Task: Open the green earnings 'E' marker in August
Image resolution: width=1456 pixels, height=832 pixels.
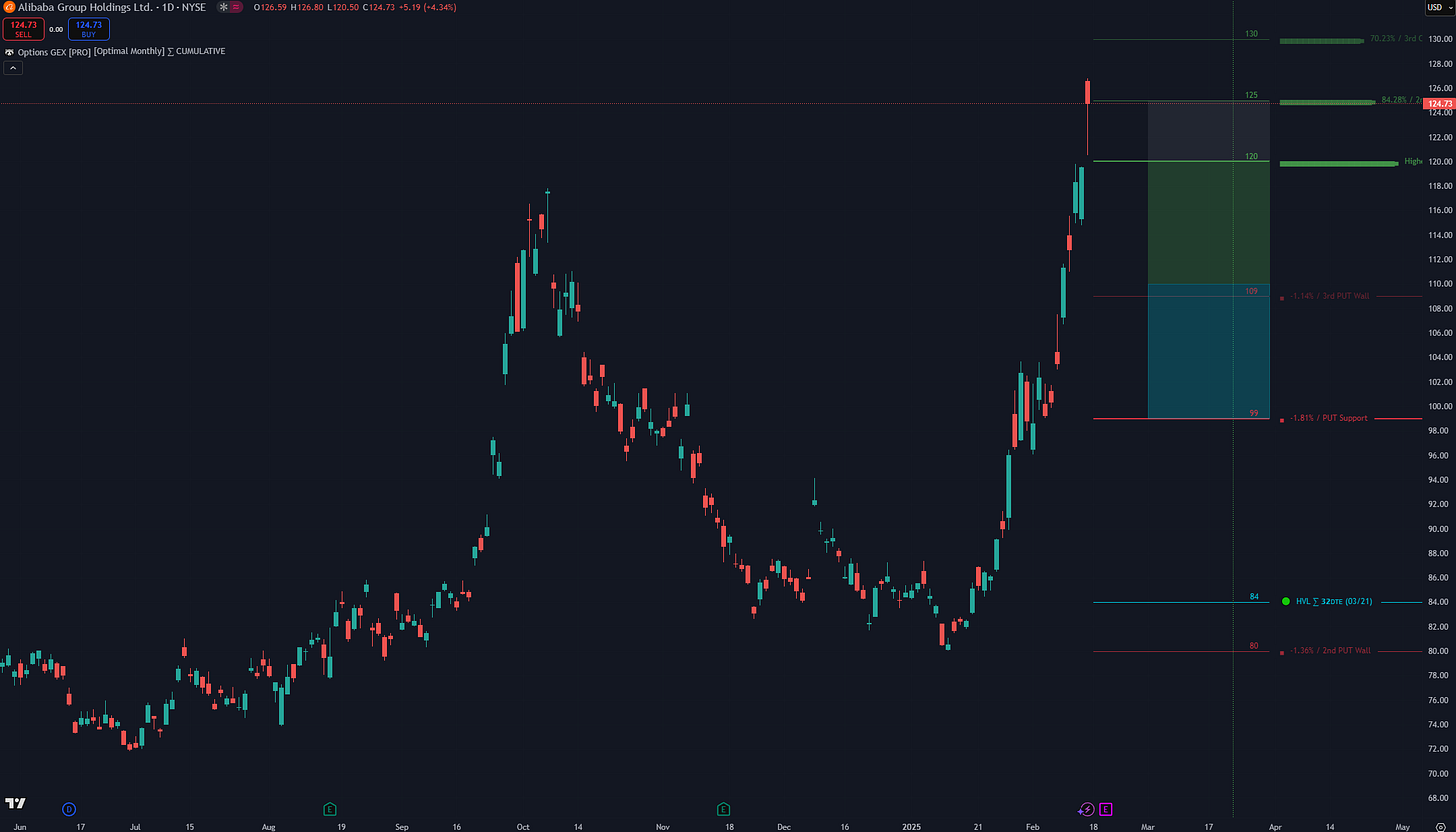Action: click(x=330, y=808)
